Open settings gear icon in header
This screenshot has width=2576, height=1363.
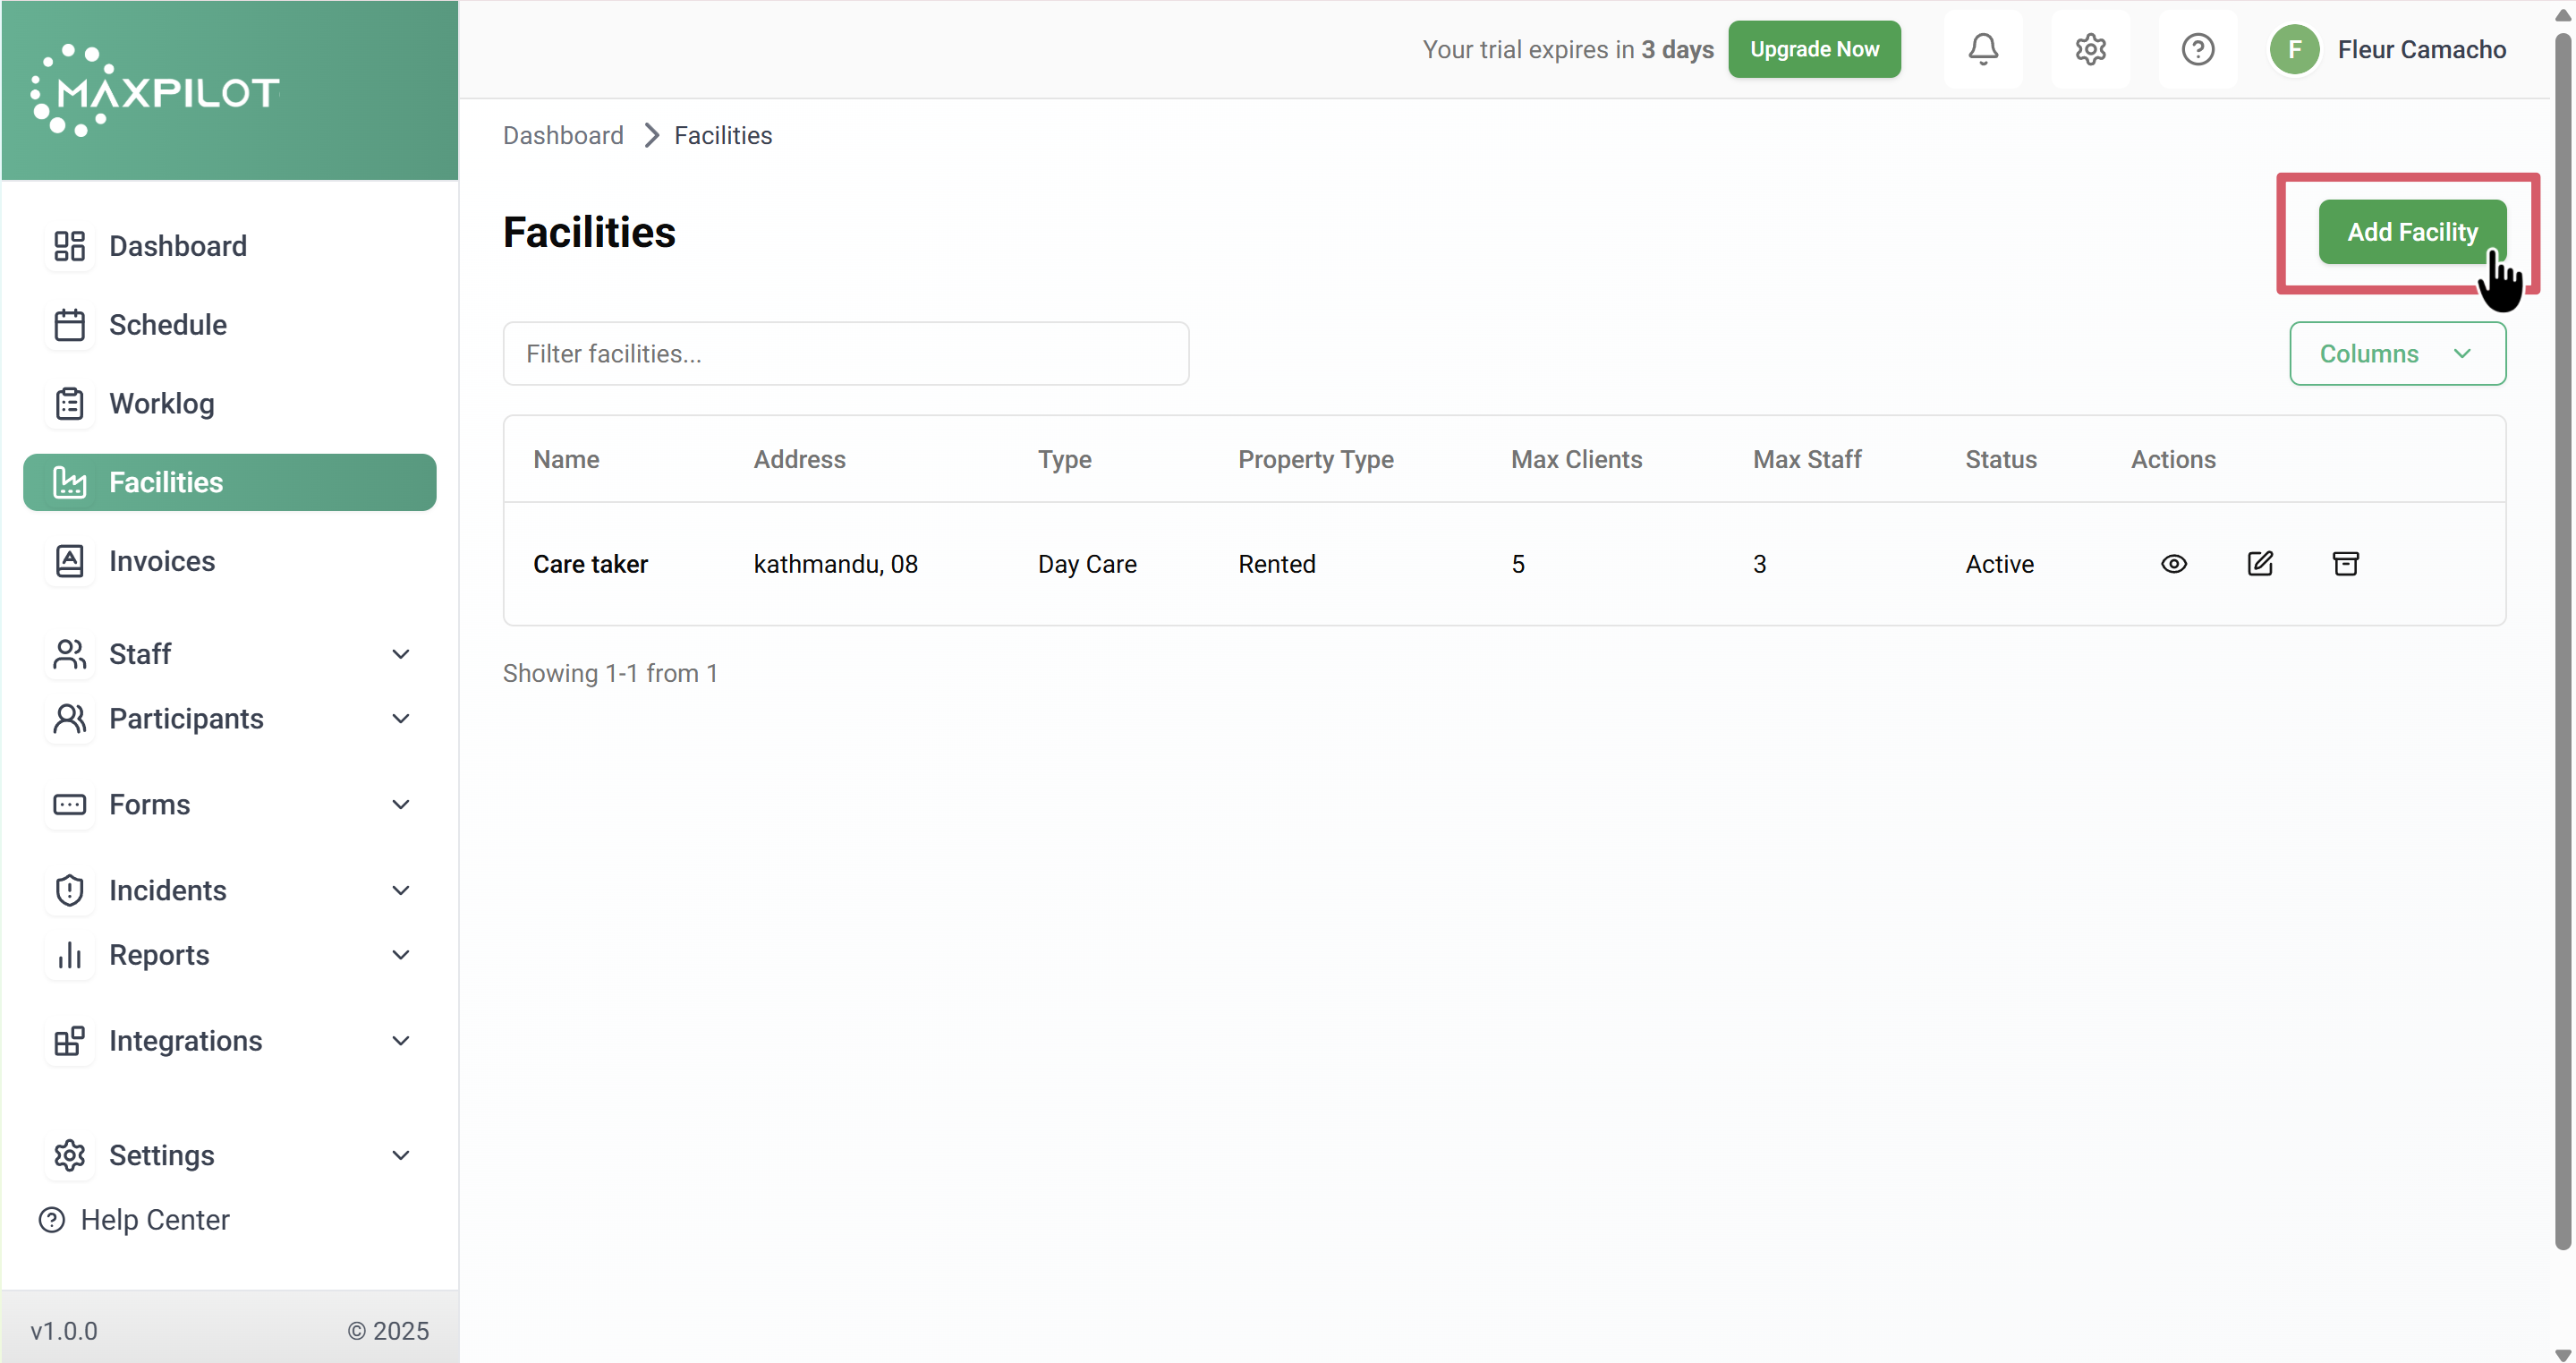2089,49
